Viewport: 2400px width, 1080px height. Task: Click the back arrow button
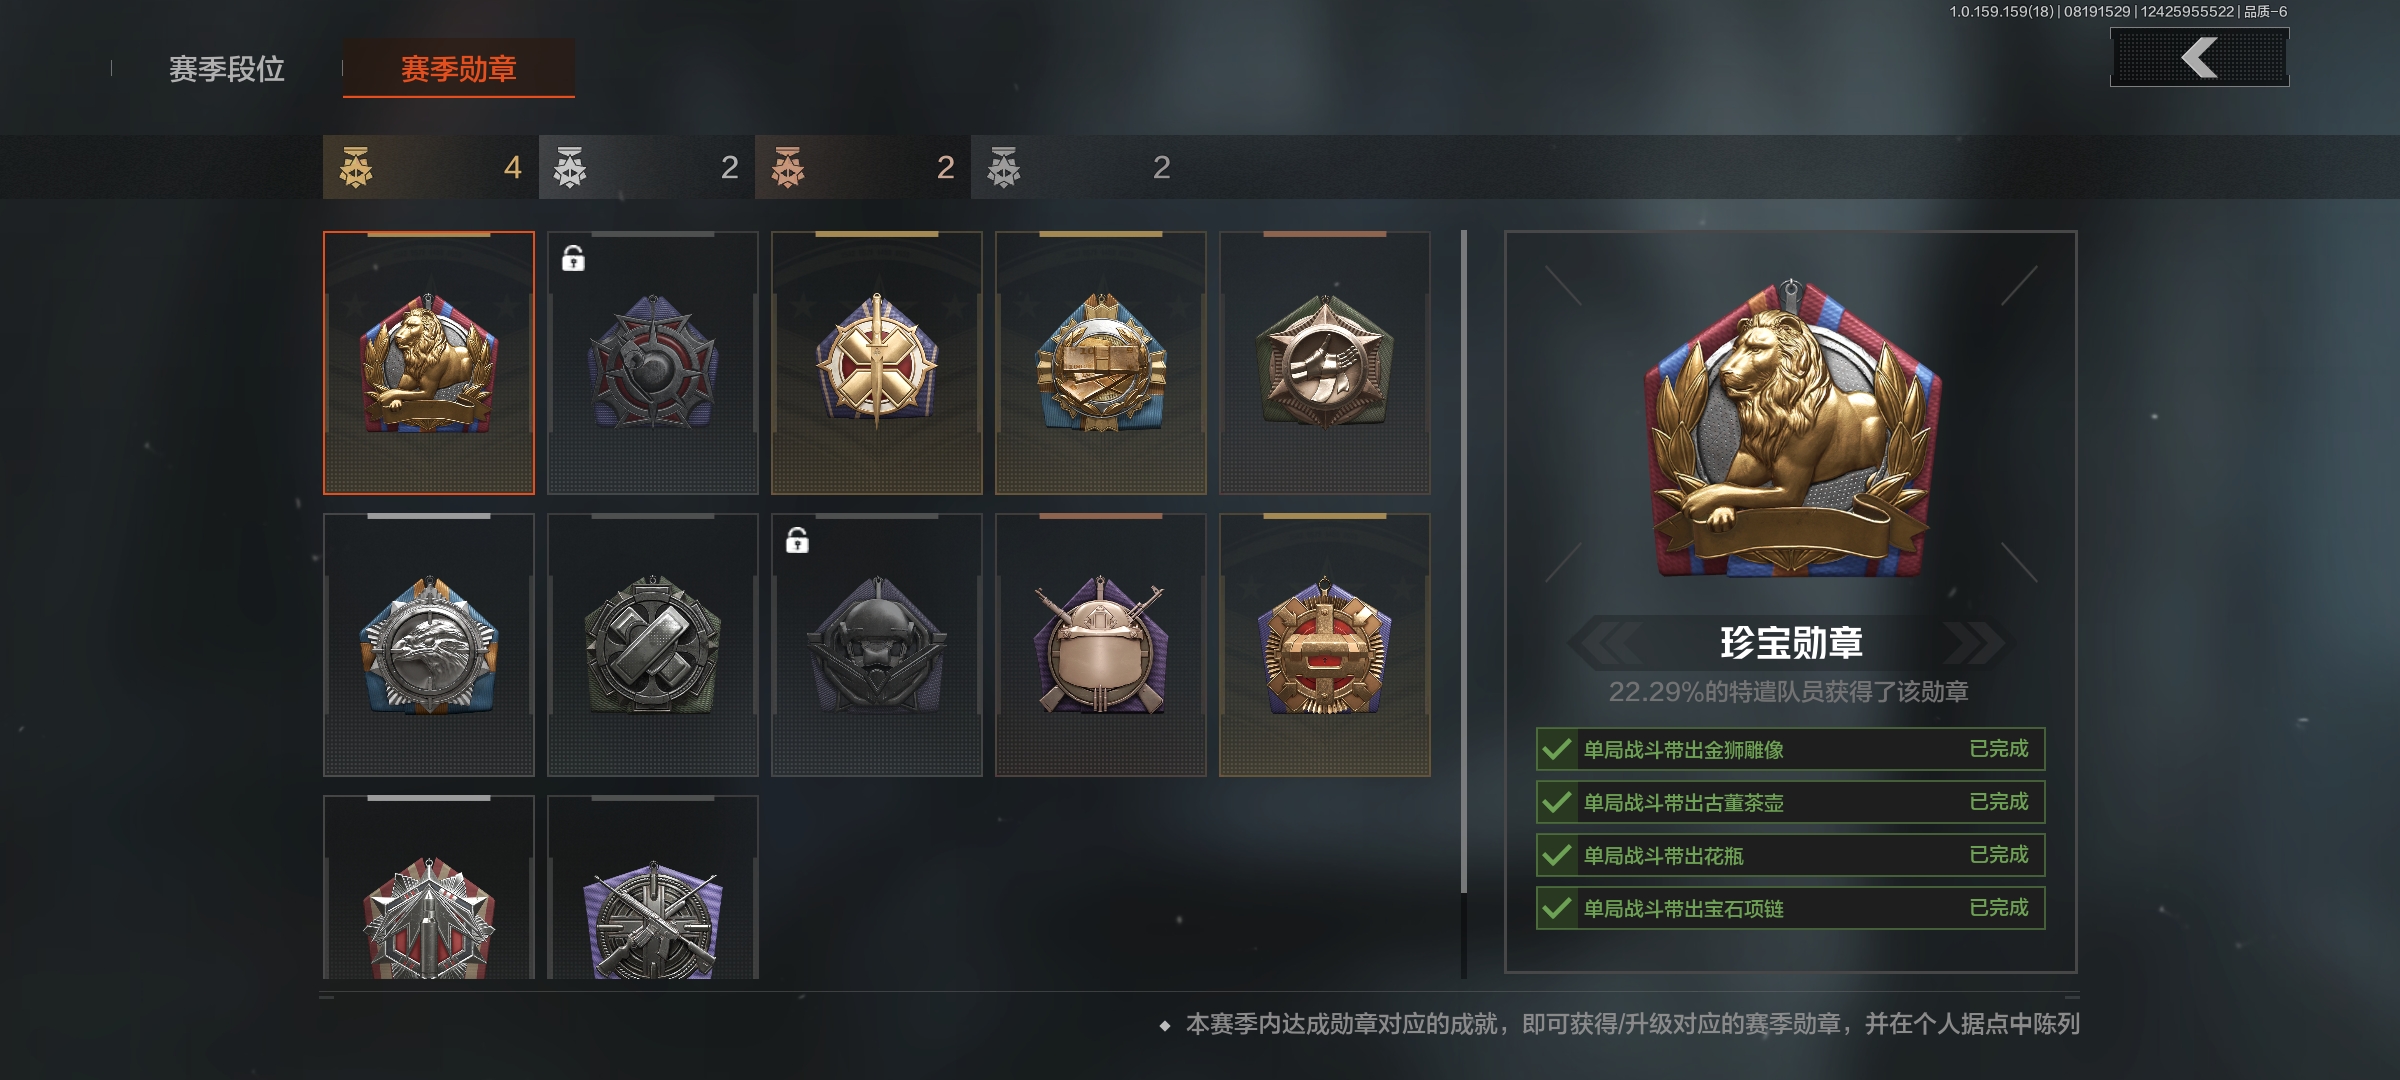[x=2199, y=57]
